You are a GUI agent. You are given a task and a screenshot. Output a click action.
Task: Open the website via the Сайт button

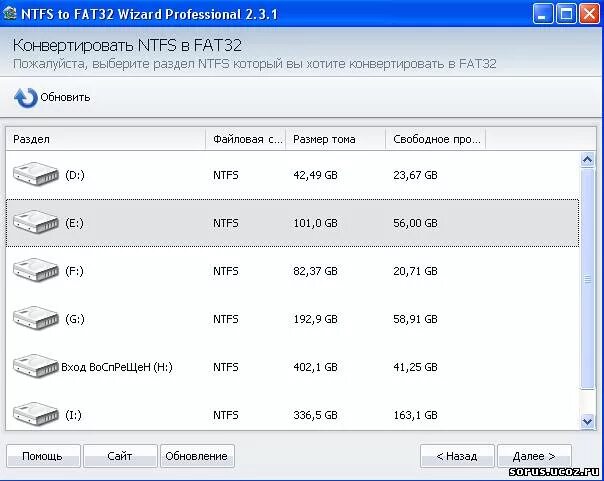[120, 456]
